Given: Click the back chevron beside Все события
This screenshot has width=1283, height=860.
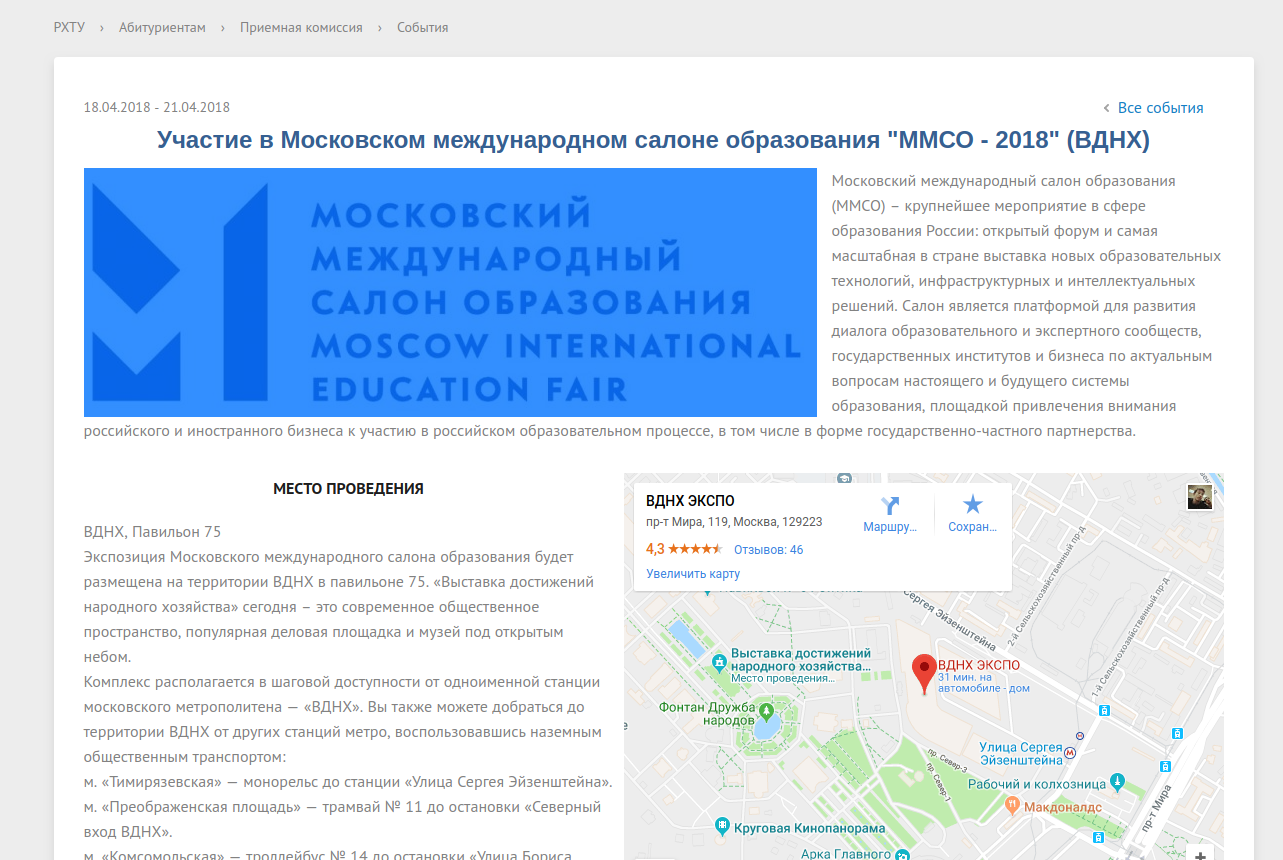Looking at the screenshot, I should (x=1106, y=108).
